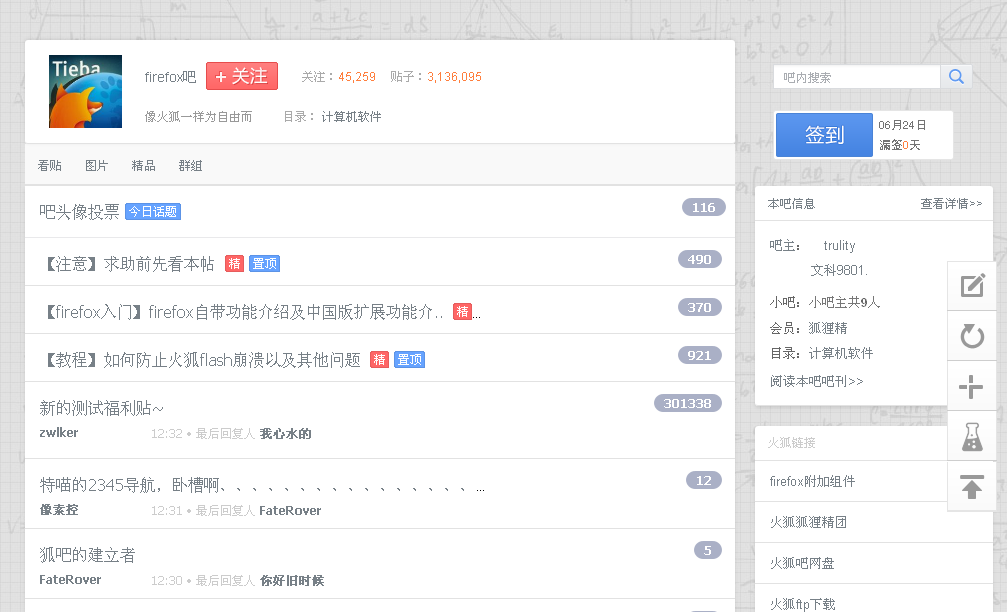Click the circular refresh icon
Viewport: 1007px width, 612px height.
[x=971, y=336]
